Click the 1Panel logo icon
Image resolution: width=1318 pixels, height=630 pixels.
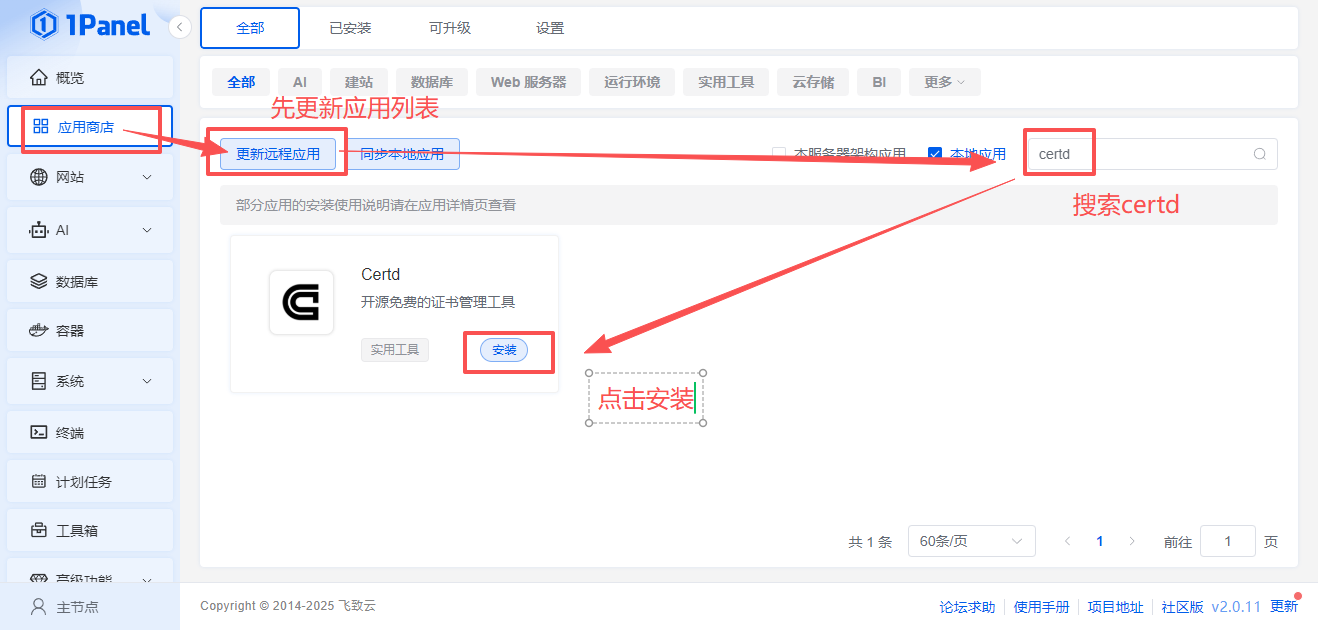pyautogui.click(x=44, y=24)
